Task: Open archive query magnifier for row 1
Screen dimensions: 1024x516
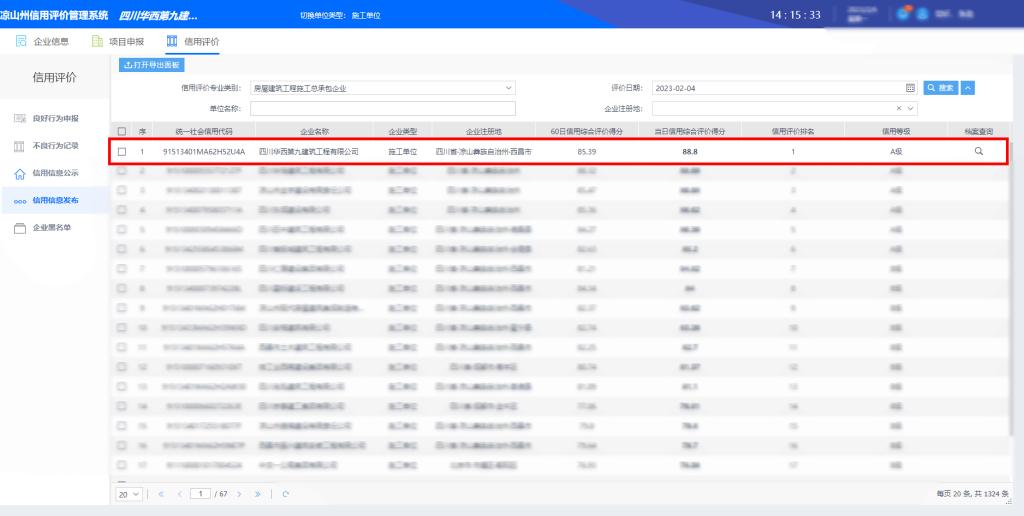Action: point(978,151)
